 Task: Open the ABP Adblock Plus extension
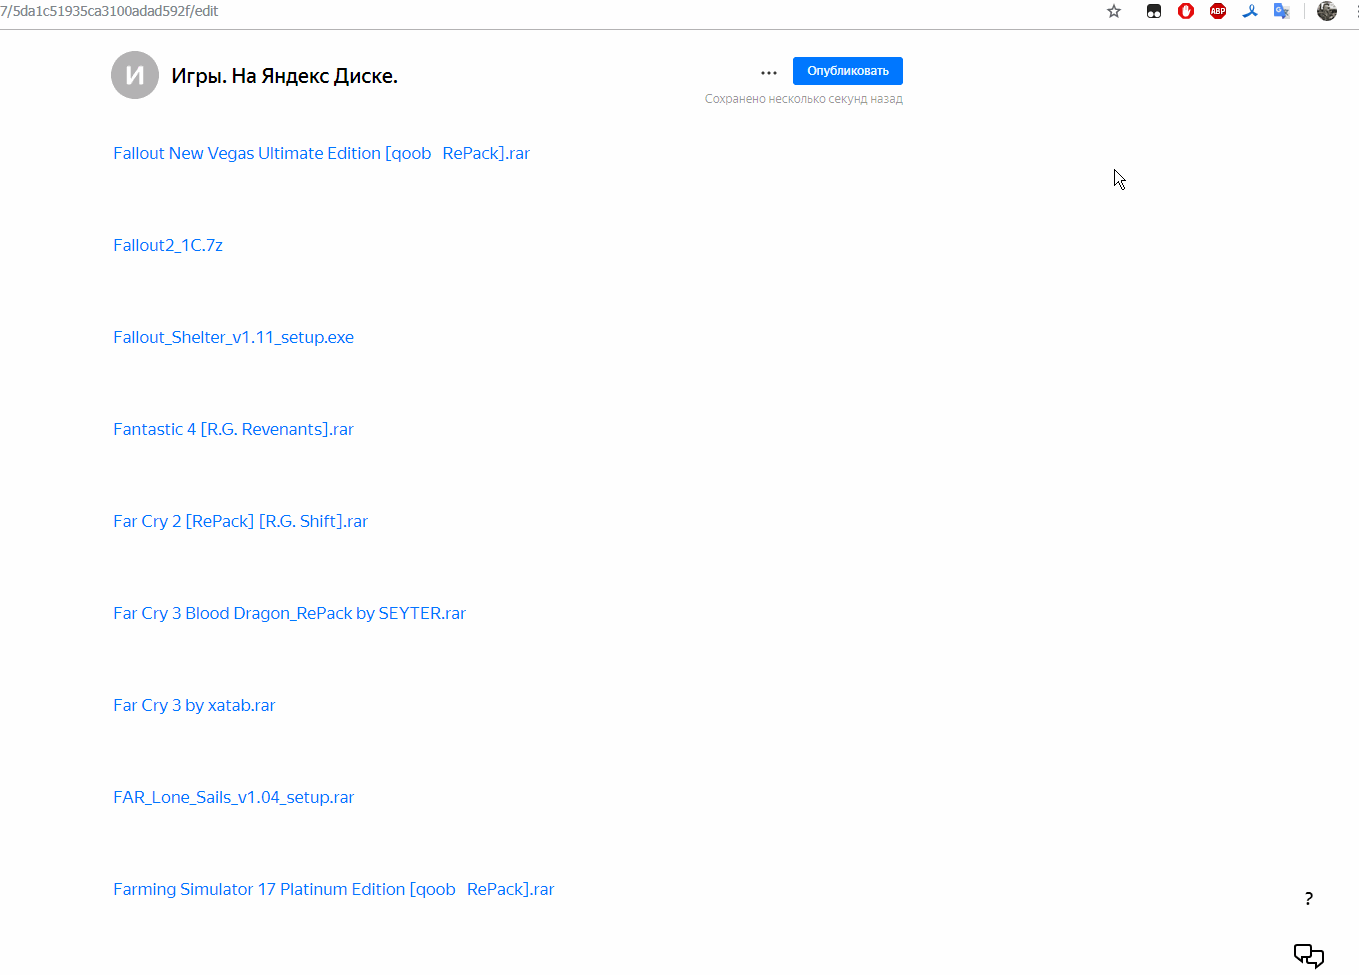1218,11
